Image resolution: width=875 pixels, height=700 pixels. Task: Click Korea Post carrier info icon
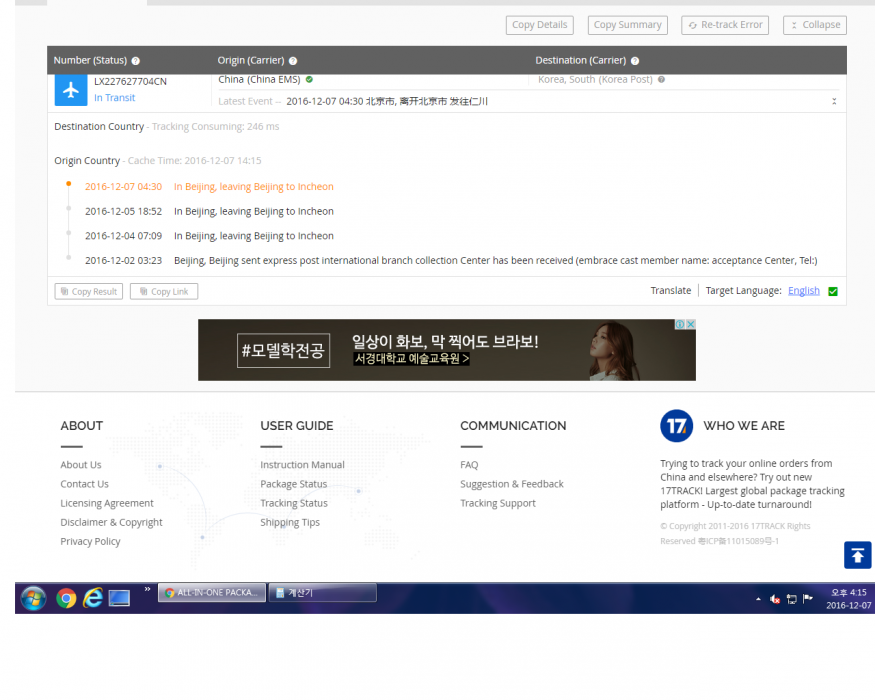coord(661,80)
